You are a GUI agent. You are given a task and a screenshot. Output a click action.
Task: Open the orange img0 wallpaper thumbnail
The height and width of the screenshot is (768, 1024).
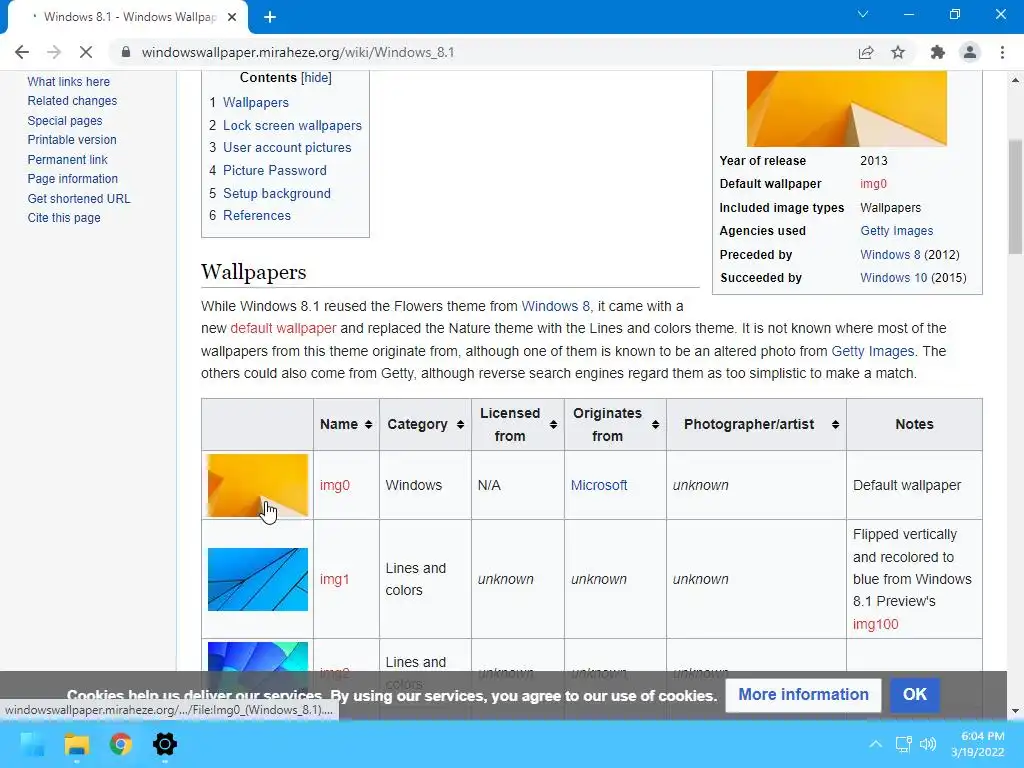coord(257,485)
